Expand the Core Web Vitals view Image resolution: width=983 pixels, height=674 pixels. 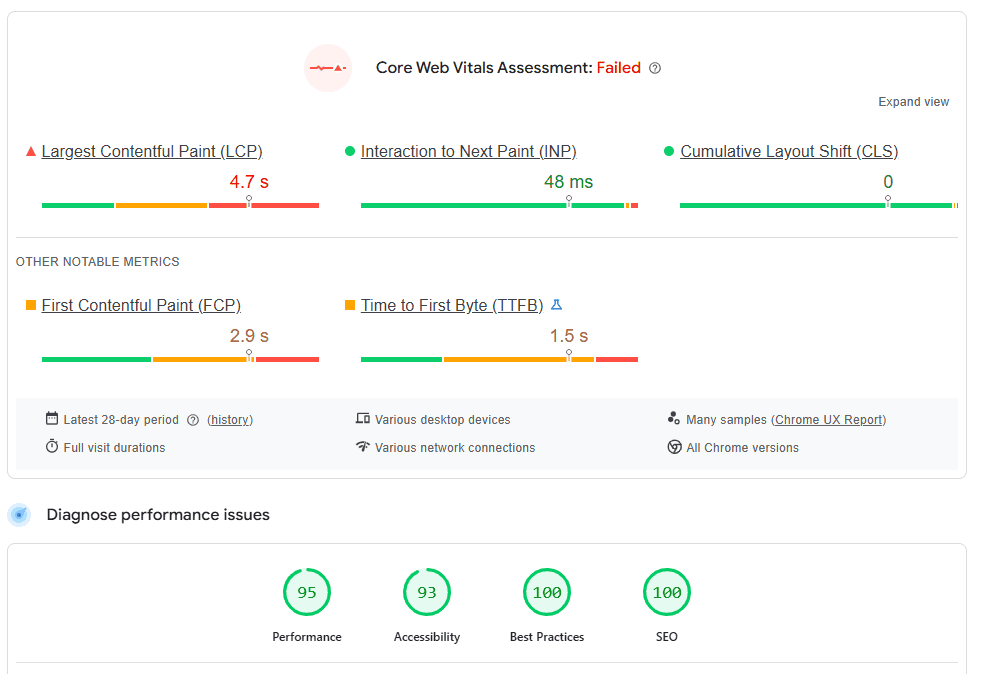tap(913, 101)
